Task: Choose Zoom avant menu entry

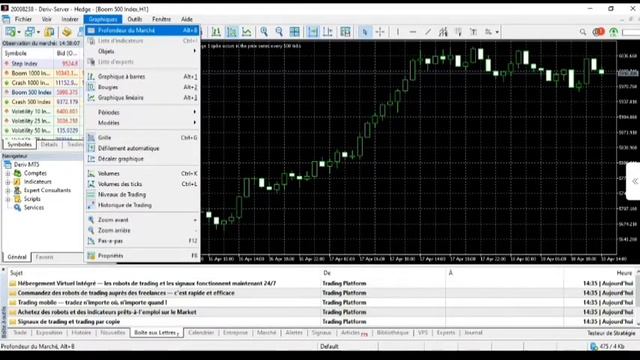Action: (142, 220)
